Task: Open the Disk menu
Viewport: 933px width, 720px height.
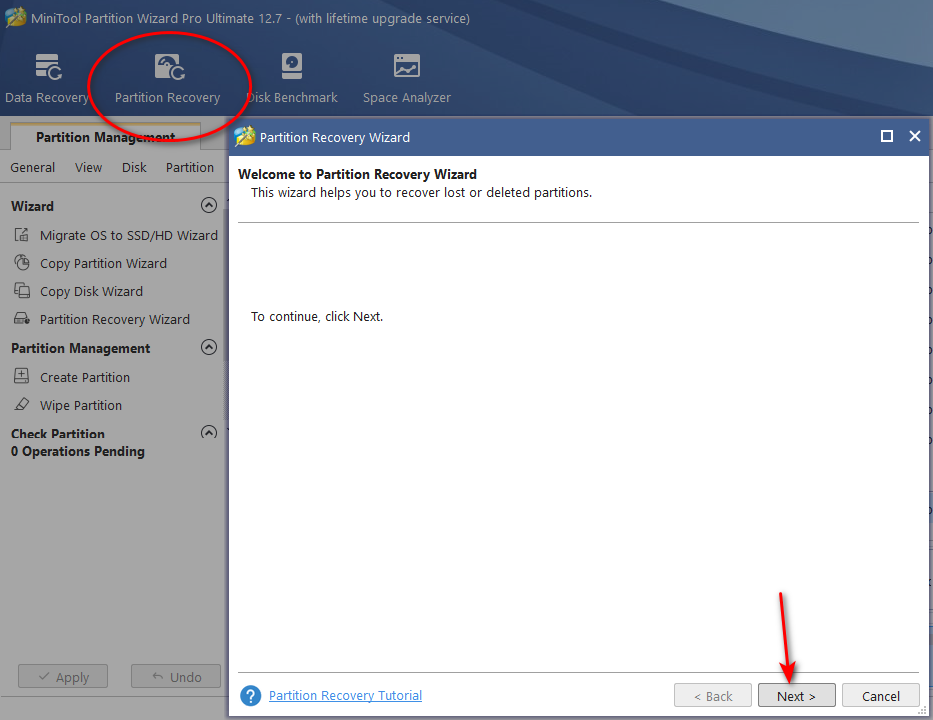Action: click(134, 168)
